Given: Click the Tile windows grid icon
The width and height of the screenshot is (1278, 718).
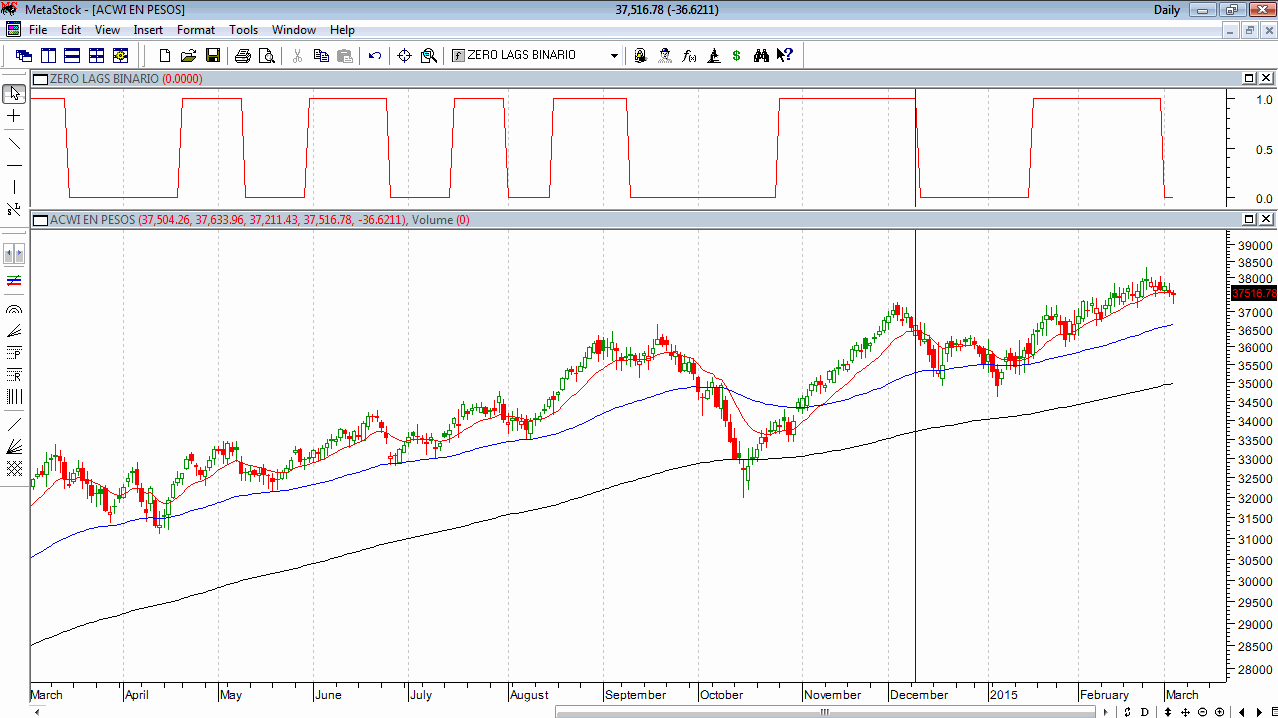Looking at the screenshot, I should pos(96,56).
